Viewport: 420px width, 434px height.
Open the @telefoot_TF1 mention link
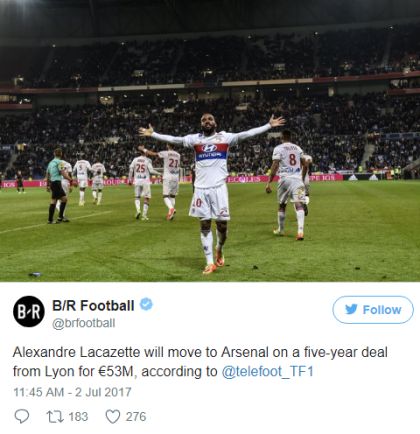(x=268, y=371)
